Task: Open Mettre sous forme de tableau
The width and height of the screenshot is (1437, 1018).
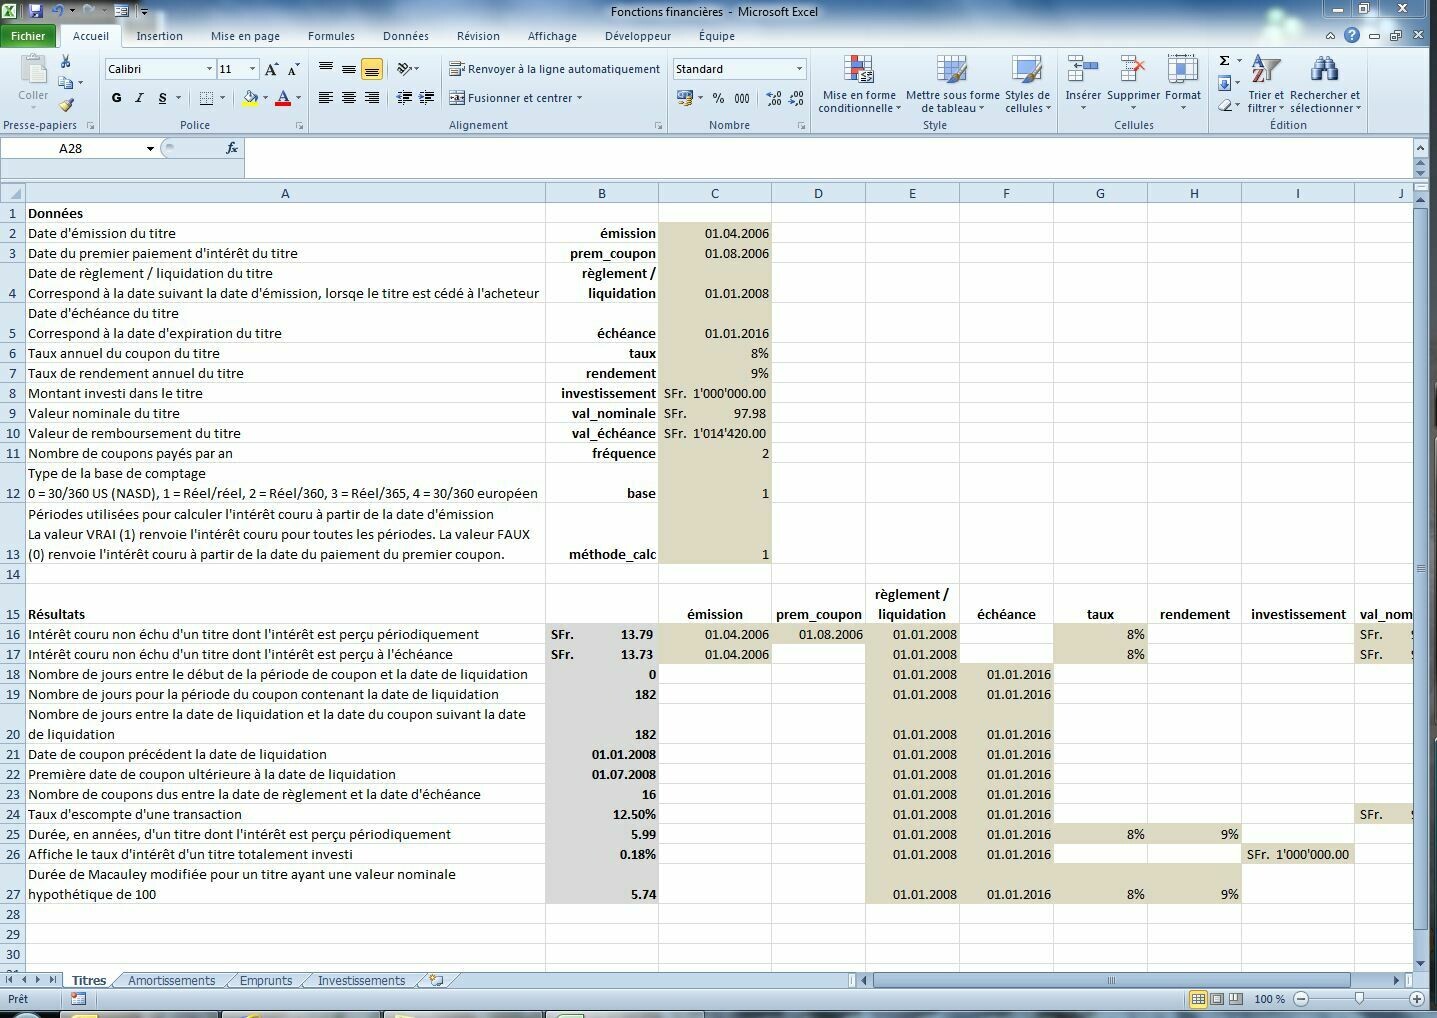Action: (952, 84)
